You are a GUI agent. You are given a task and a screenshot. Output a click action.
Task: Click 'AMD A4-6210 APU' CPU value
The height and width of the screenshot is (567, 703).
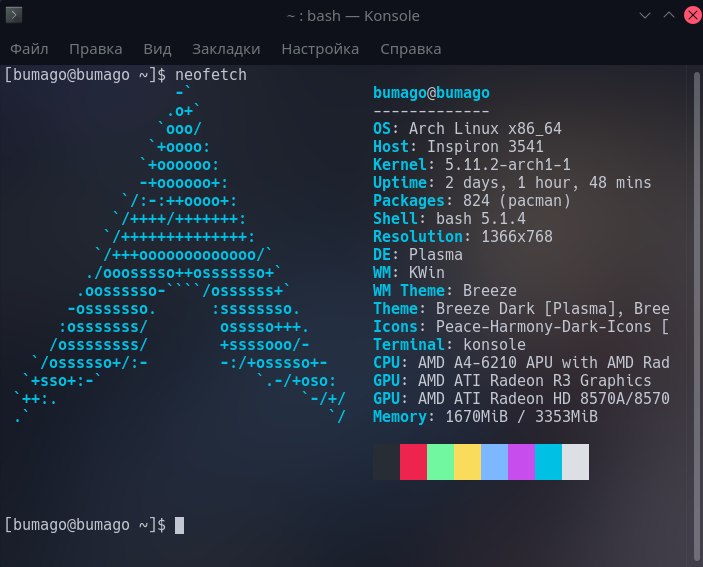pyautogui.click(x=485, y=363)
